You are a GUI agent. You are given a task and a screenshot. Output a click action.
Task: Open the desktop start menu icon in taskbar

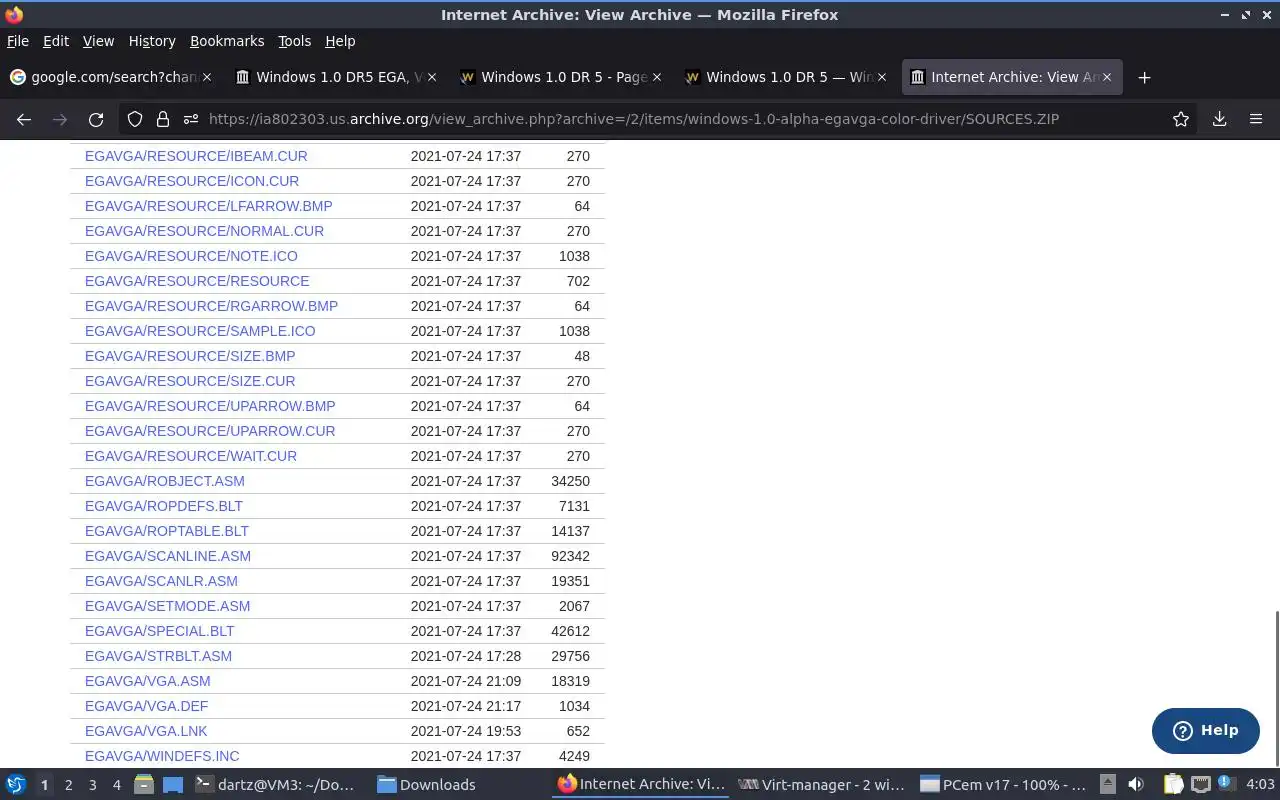15,784
